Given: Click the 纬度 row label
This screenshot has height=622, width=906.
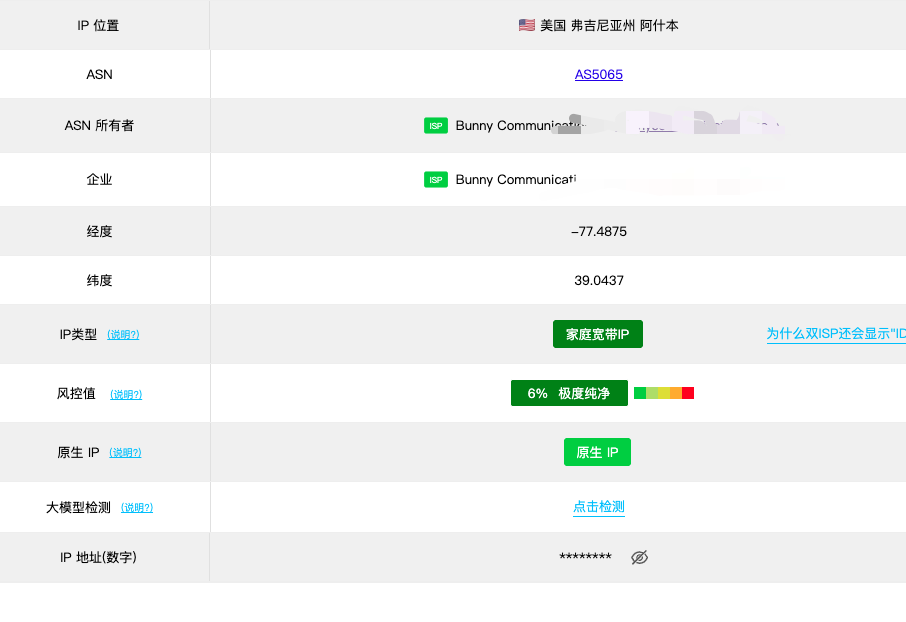Looking at the screenshot, I should (x=99, y=281).
